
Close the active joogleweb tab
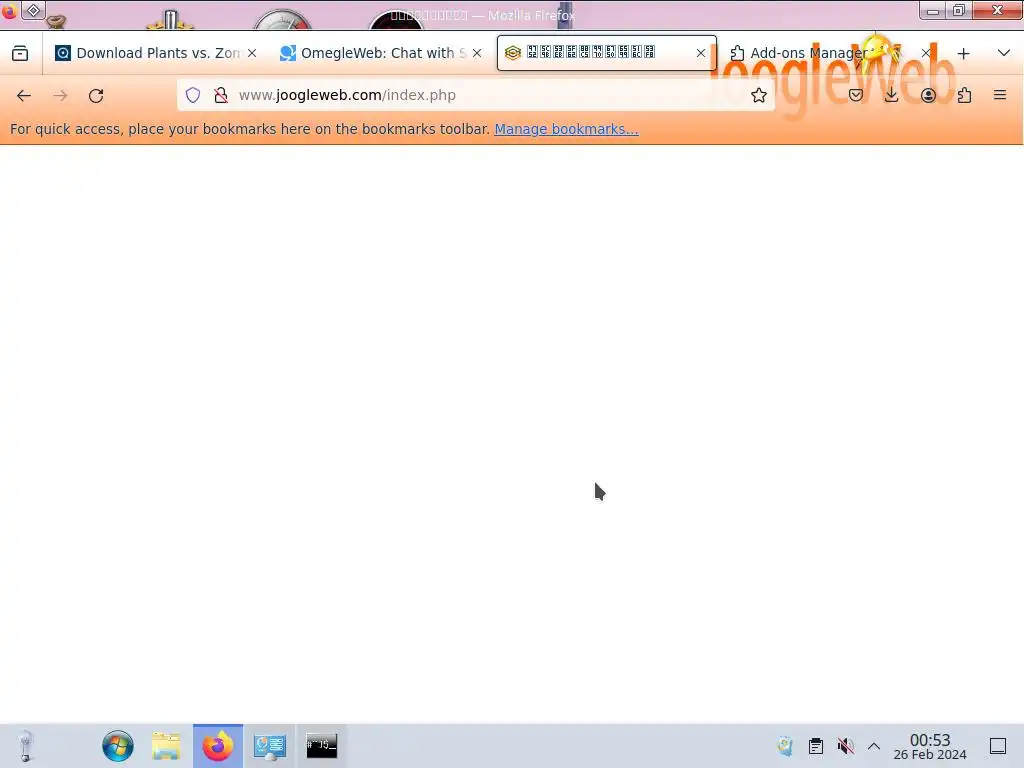click(x=701, y=54)
